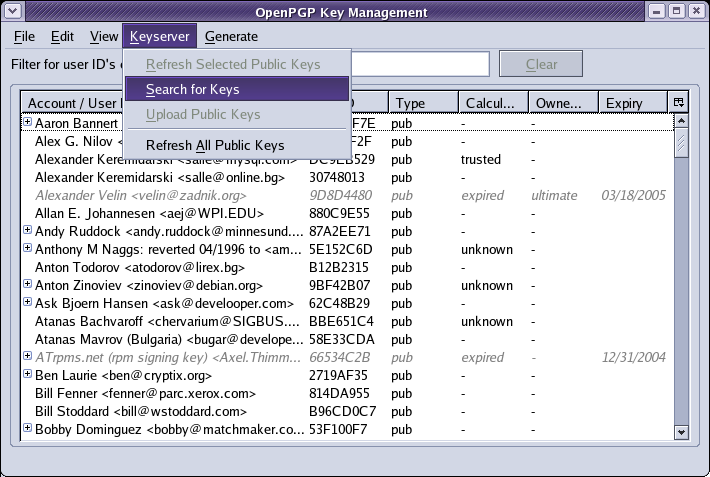The height and width of the screenshot is (477, 710).
Task: Click key ID 87A2EE71
Action: point(340,231)
